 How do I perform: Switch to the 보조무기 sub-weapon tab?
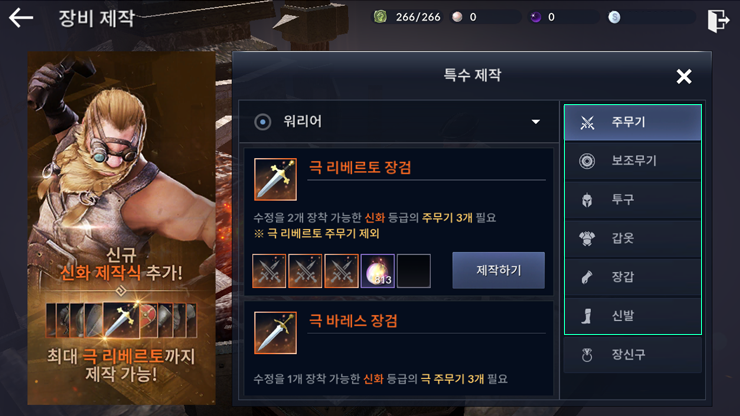632,161
